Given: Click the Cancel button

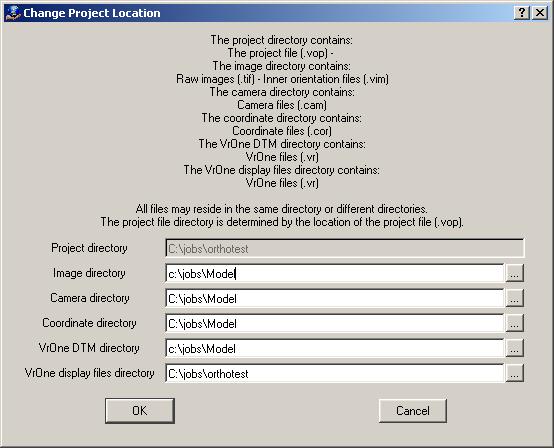Looking at the screenshot, I should [413, 411].
